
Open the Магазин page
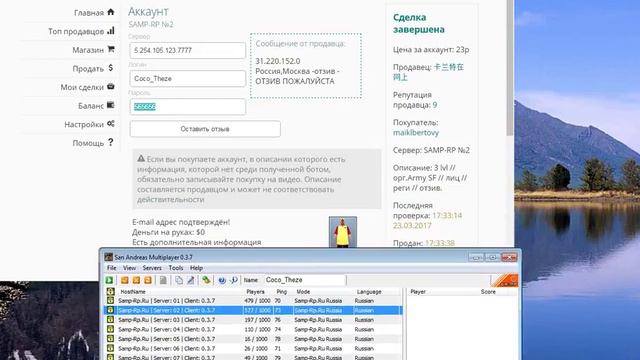click(88, 50)
